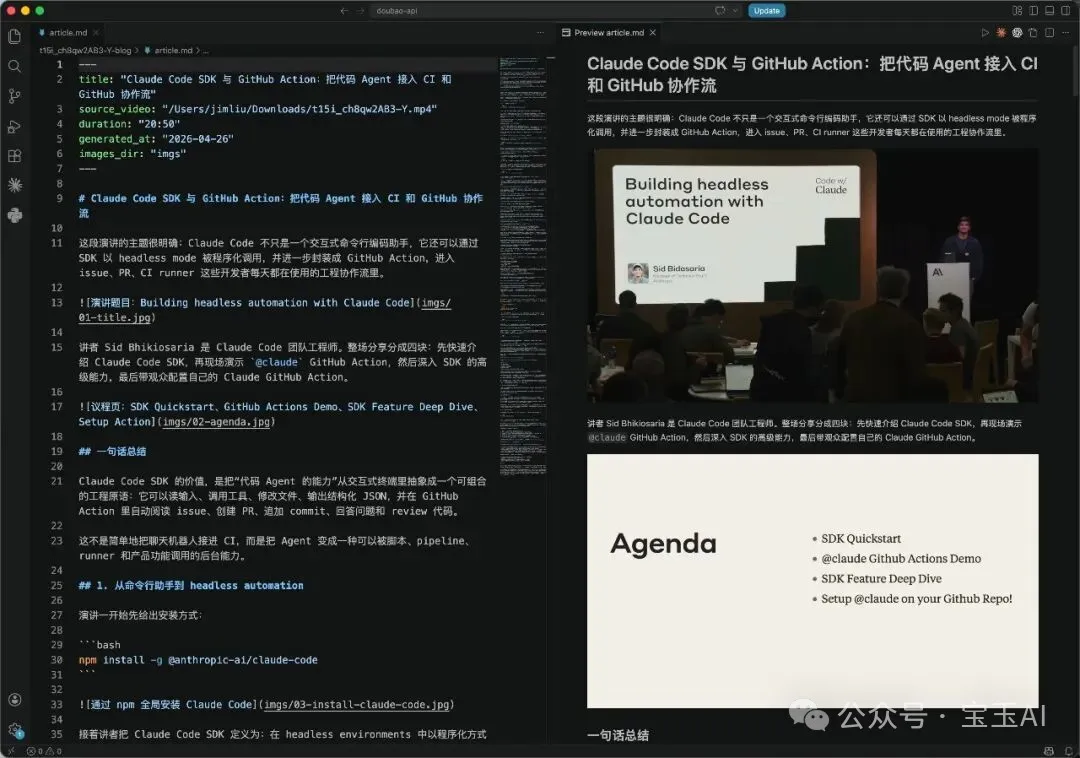Screen dimensions: 1080x758
Task: Toggle the primary sidebar visibility
Action: click(x=1033, y=10)
